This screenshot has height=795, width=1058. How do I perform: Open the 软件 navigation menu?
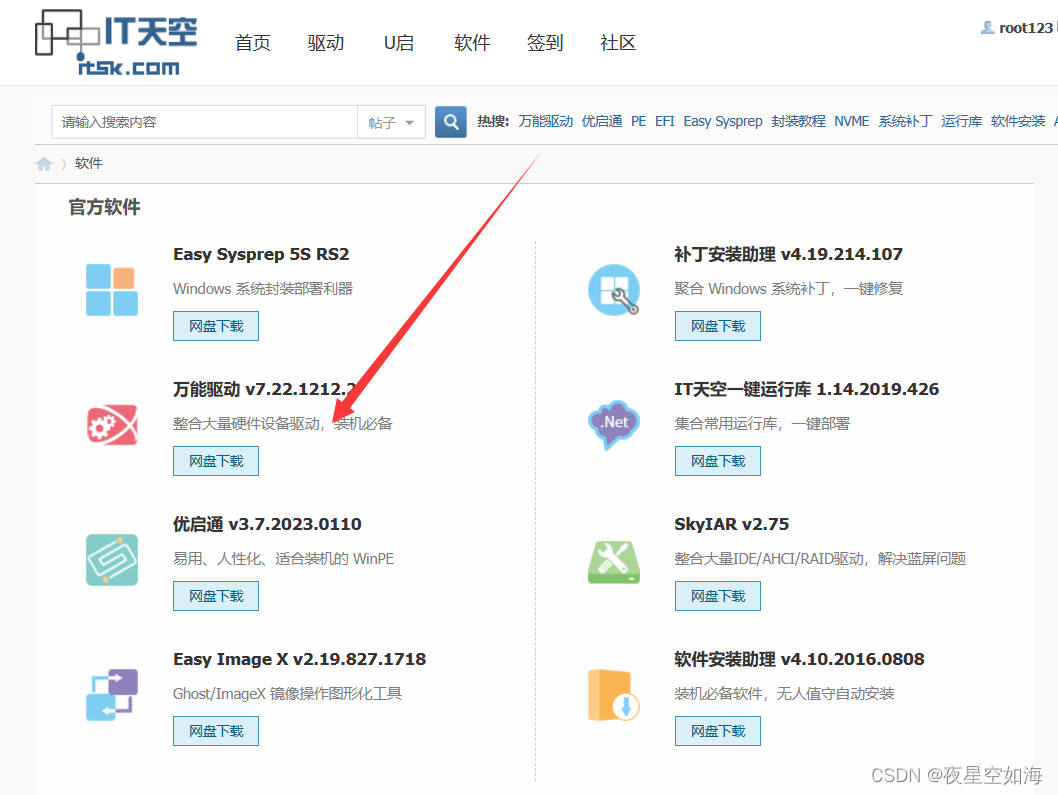click(472, 43)
